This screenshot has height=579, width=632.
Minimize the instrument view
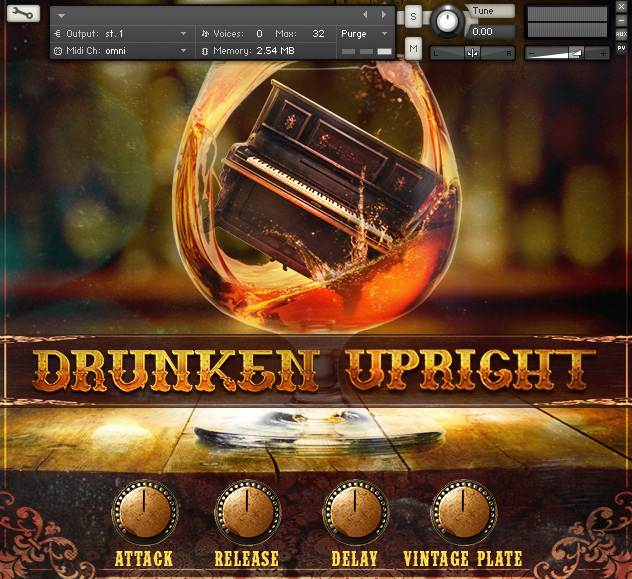(621, 20)
